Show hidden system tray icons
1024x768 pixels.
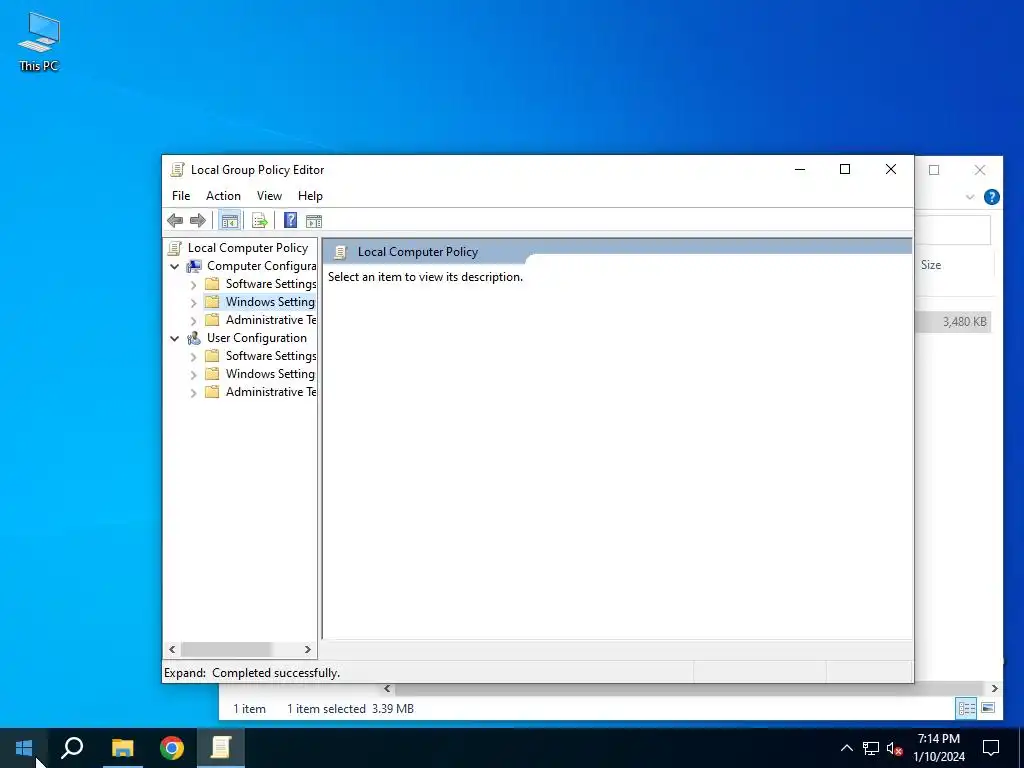[846, 748]
